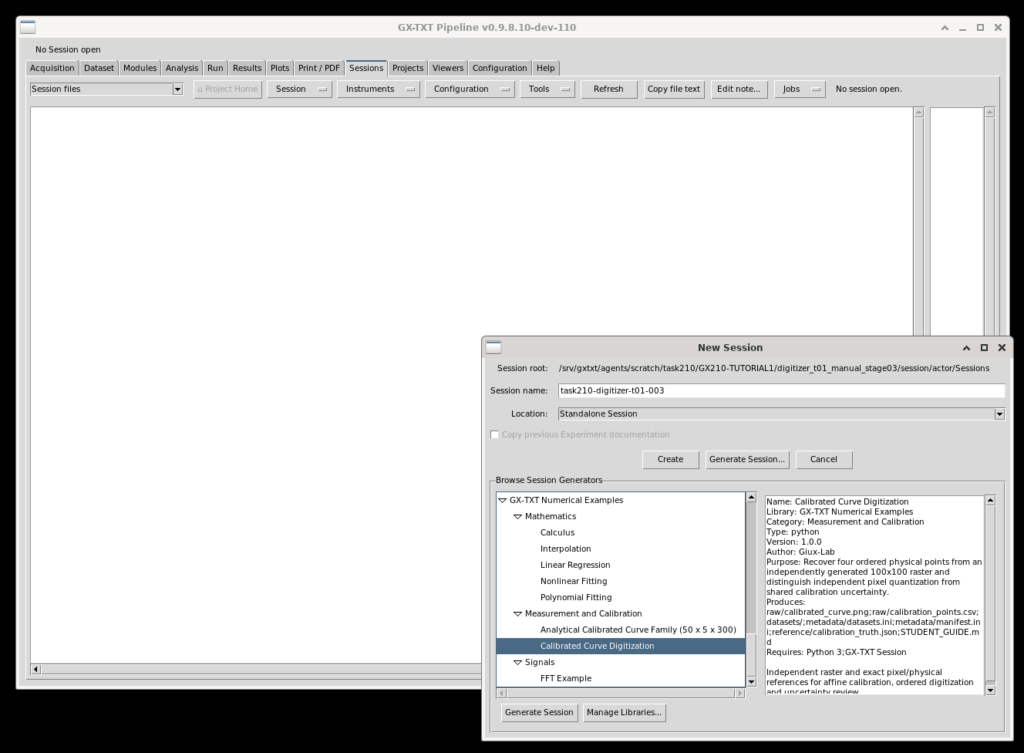The width and height of the screenshot is (1024, 753).
Task: Open the Jobs menu button
Action: [799, 89]
